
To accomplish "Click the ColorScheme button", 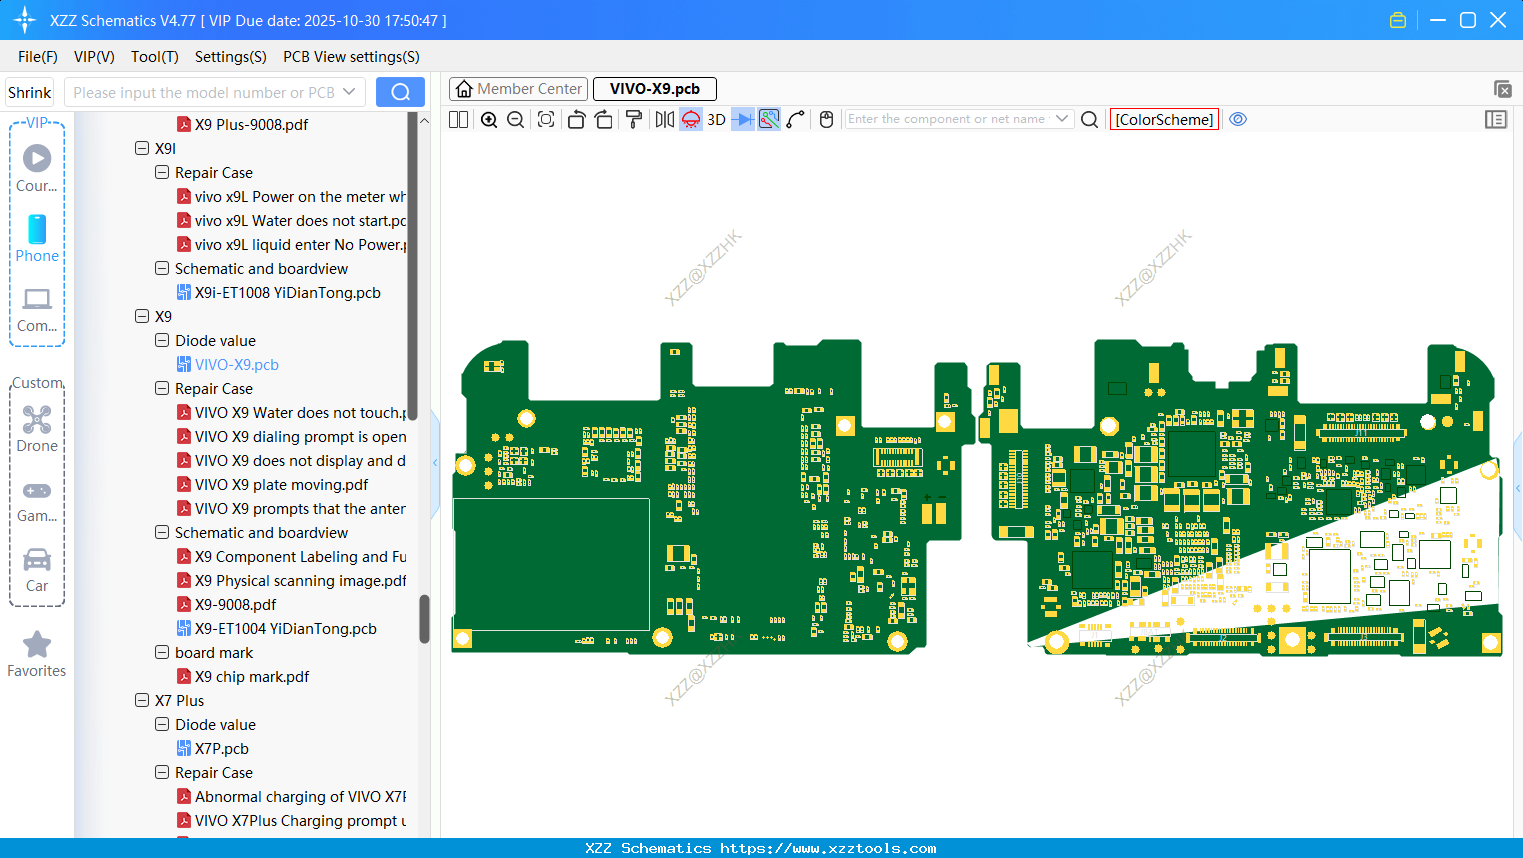I will (x=1164, y=120).
